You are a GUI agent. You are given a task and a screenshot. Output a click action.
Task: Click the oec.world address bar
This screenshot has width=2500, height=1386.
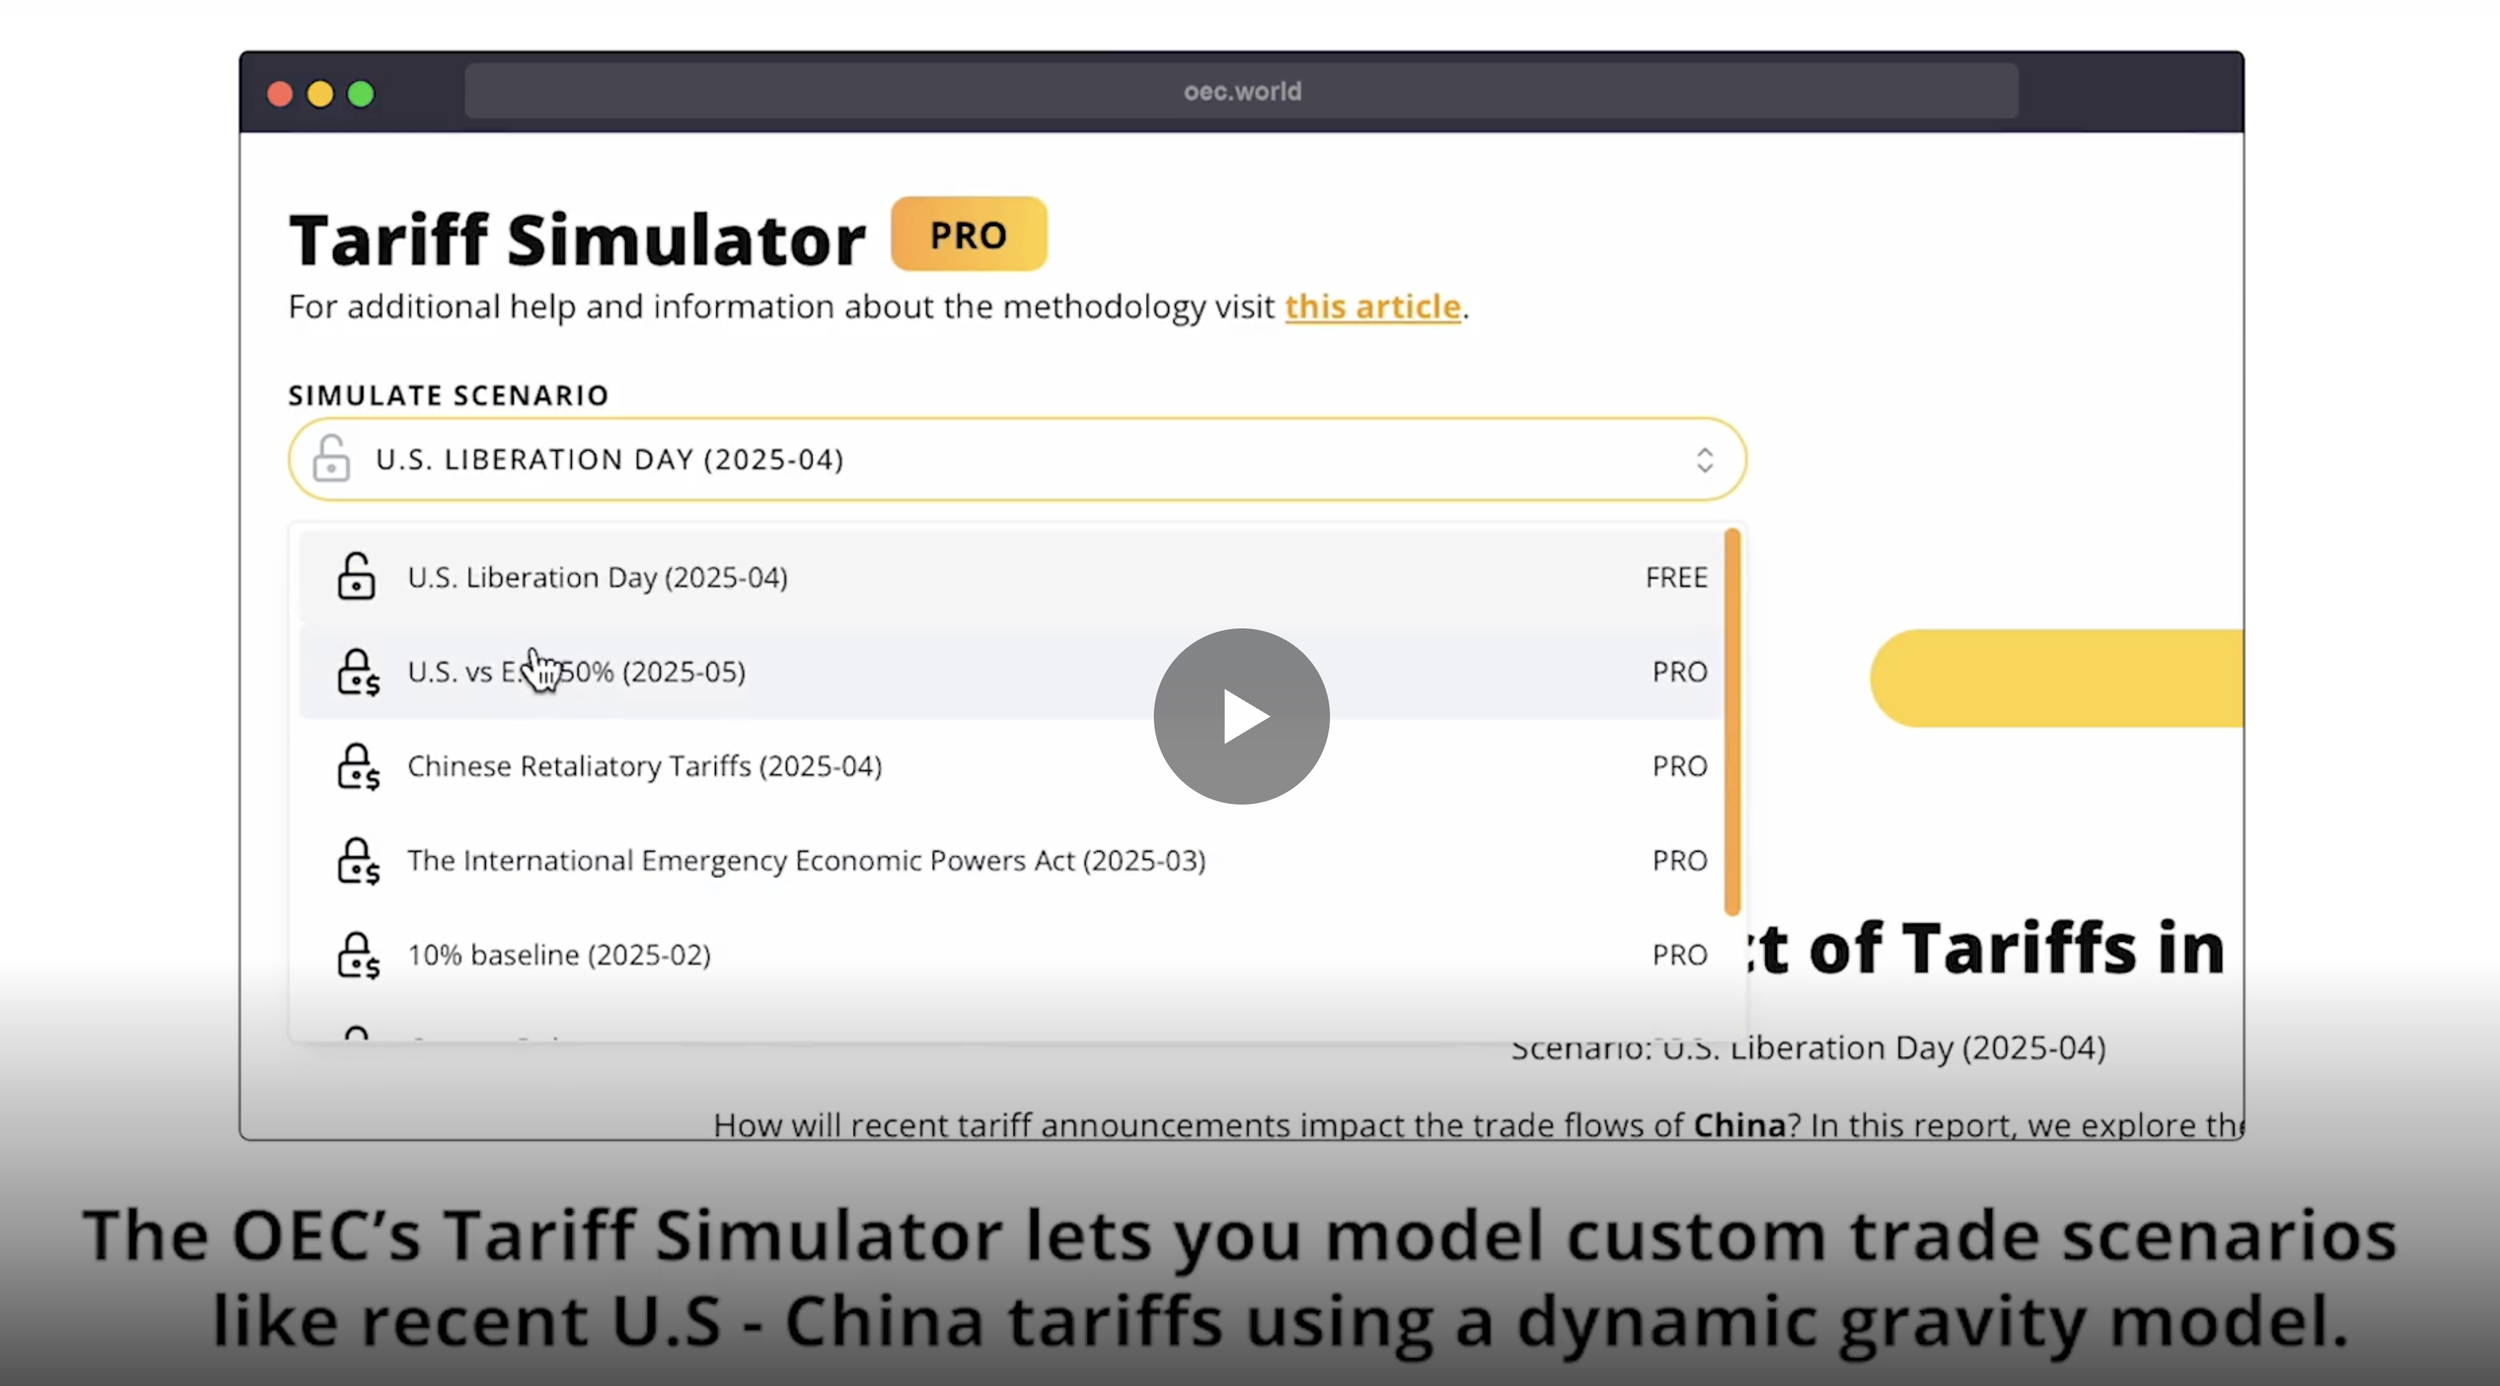click(x=1242, y=91)
